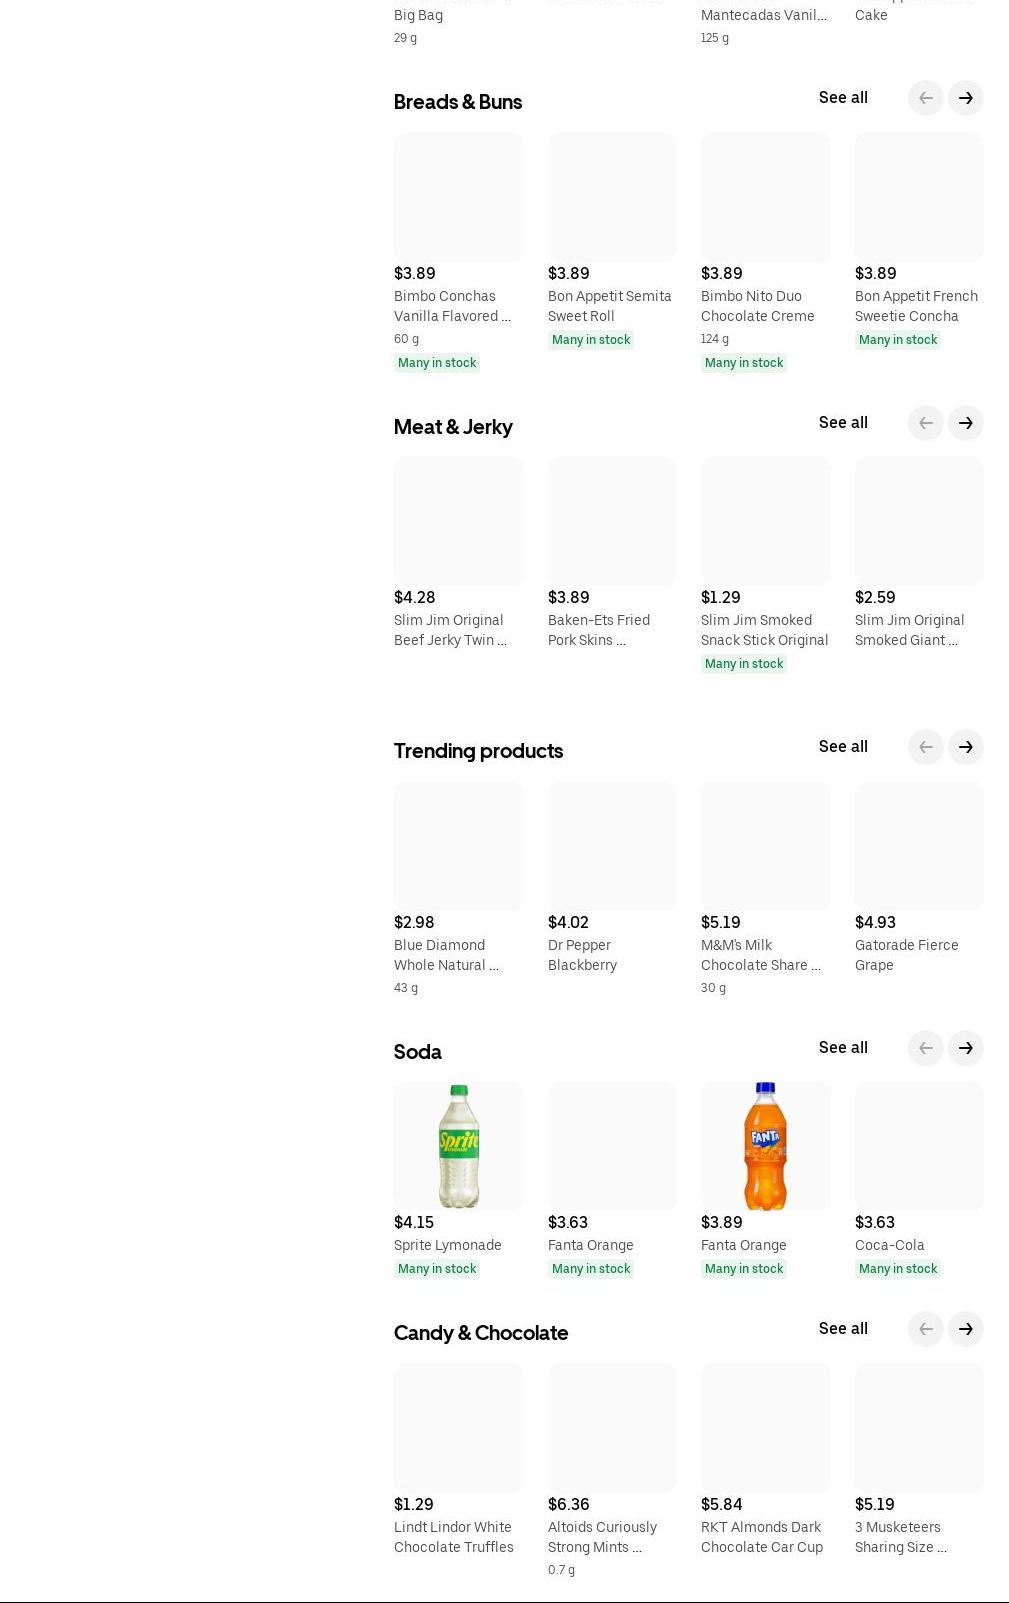See all Soda products
The width and height of the screenshot is (1009, 1603).
pos(842,1048)
